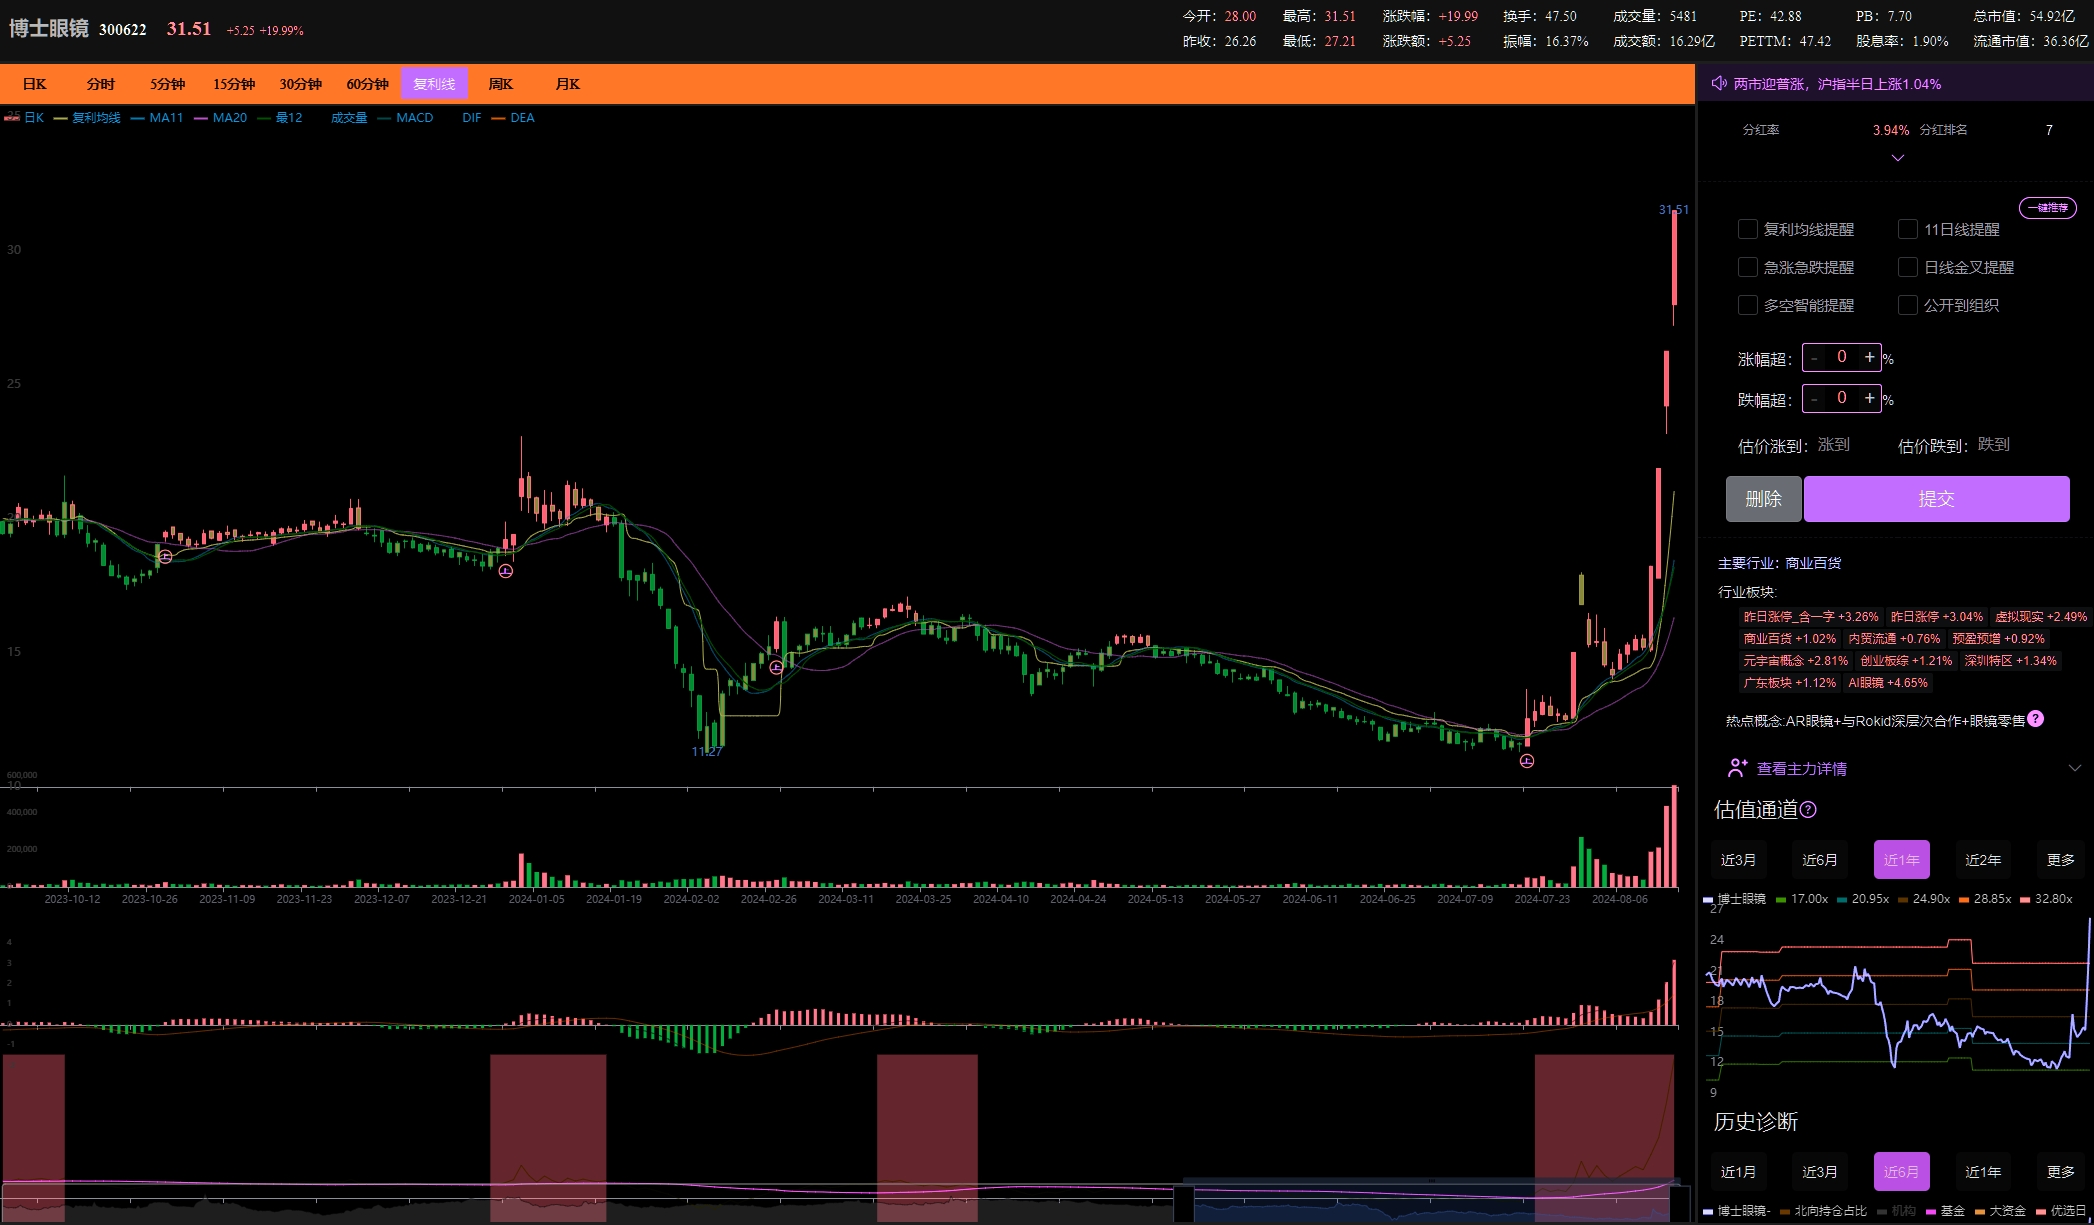The width and height of the screenshot is (2094, 1225).
Task: Switch to the 分时 tab
Action: pos(101,84)
